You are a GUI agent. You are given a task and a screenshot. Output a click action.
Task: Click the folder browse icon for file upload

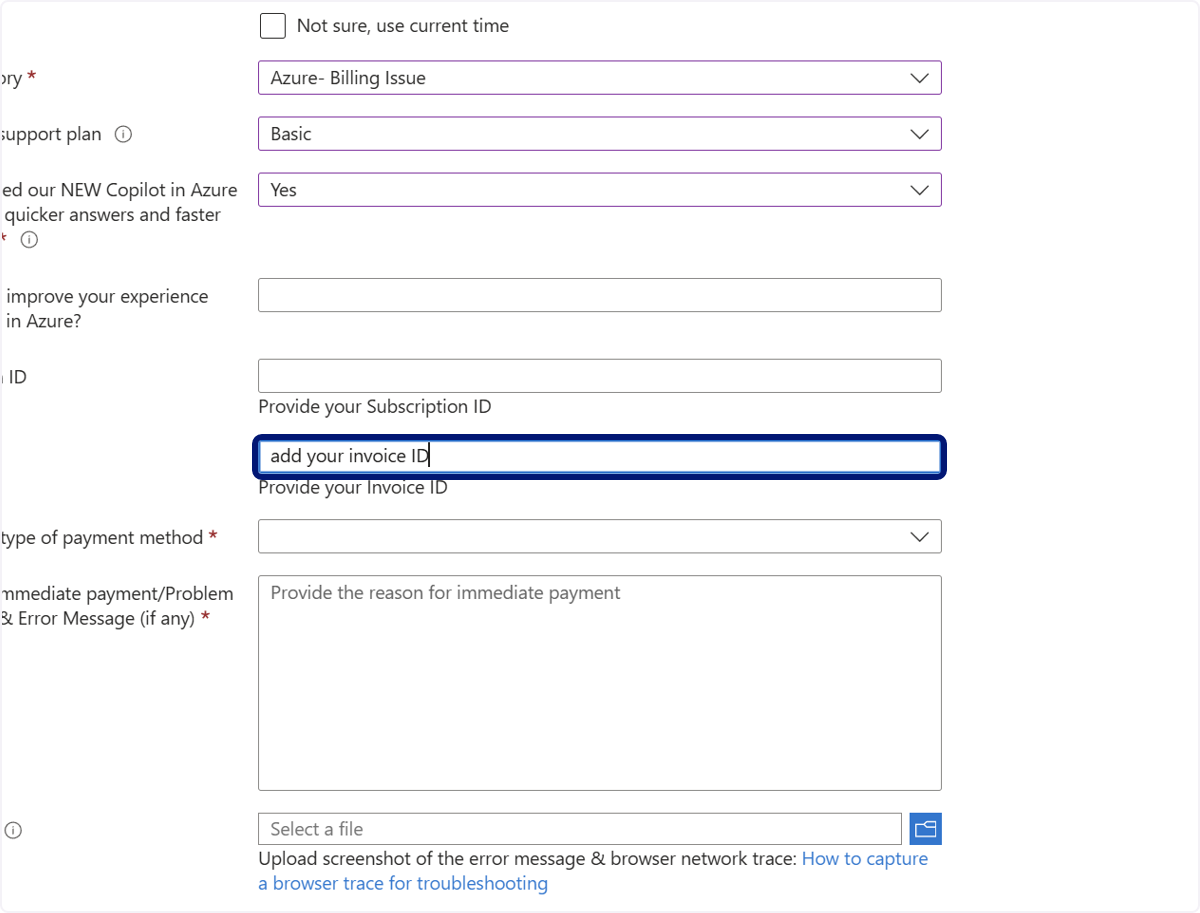click(926, 829)
